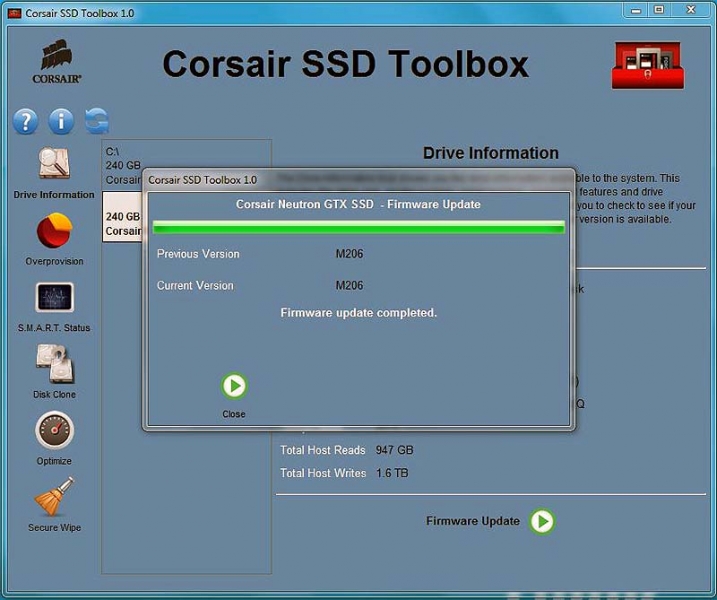Click the green firmware update progress bar
Screen dimensions: 717x600
point(358,227)
